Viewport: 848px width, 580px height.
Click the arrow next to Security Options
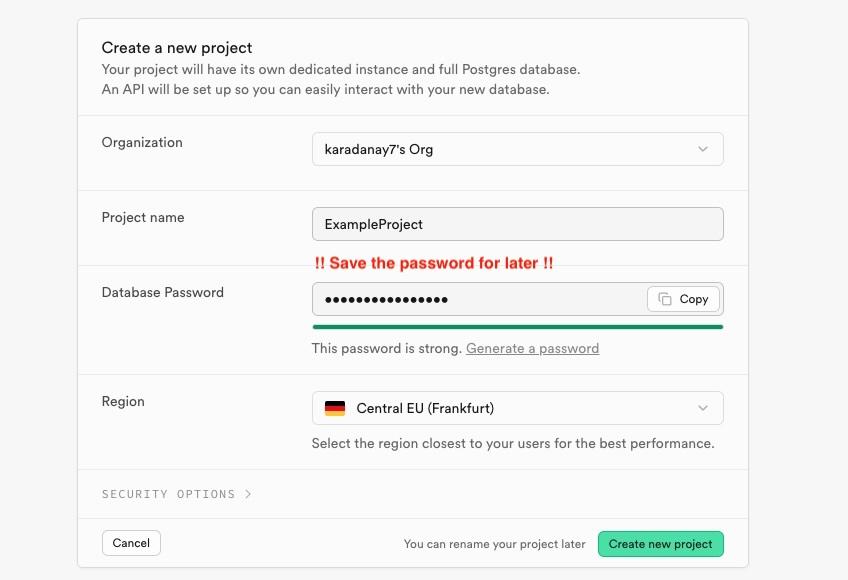pyautogui.click(x=248, y=494)
